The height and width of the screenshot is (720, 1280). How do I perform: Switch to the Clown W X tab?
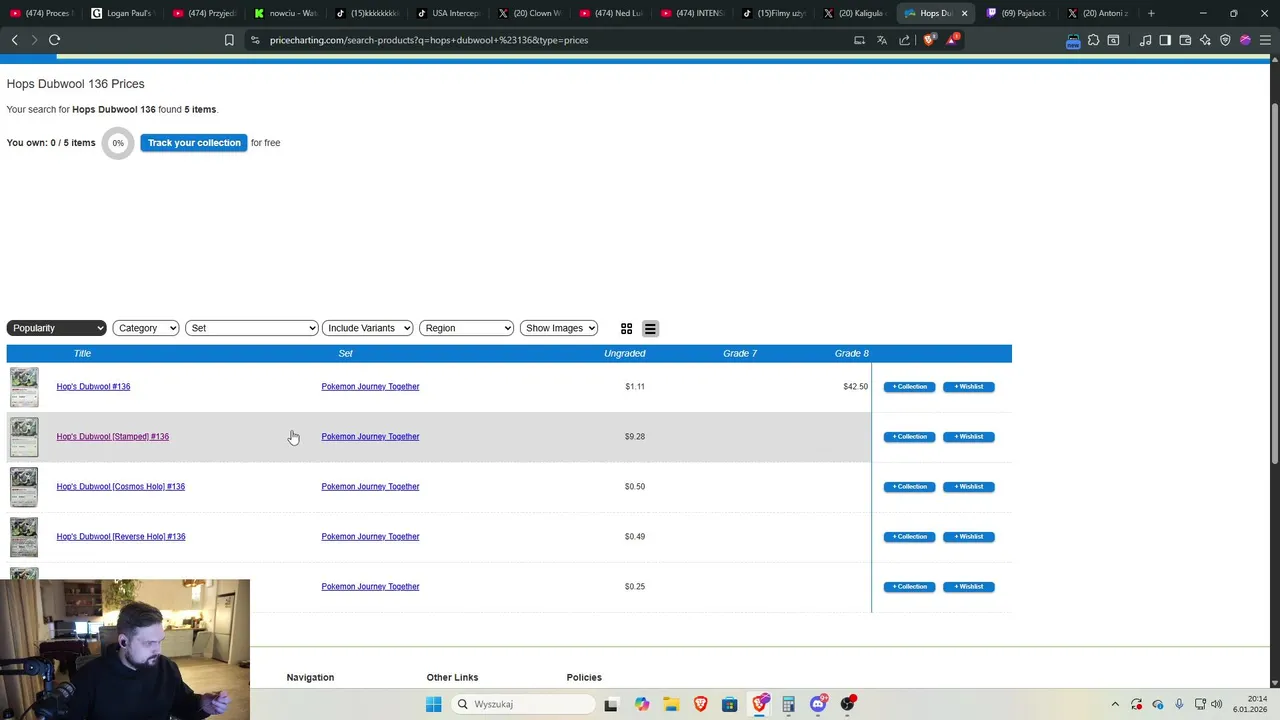[x=529, y=13]
